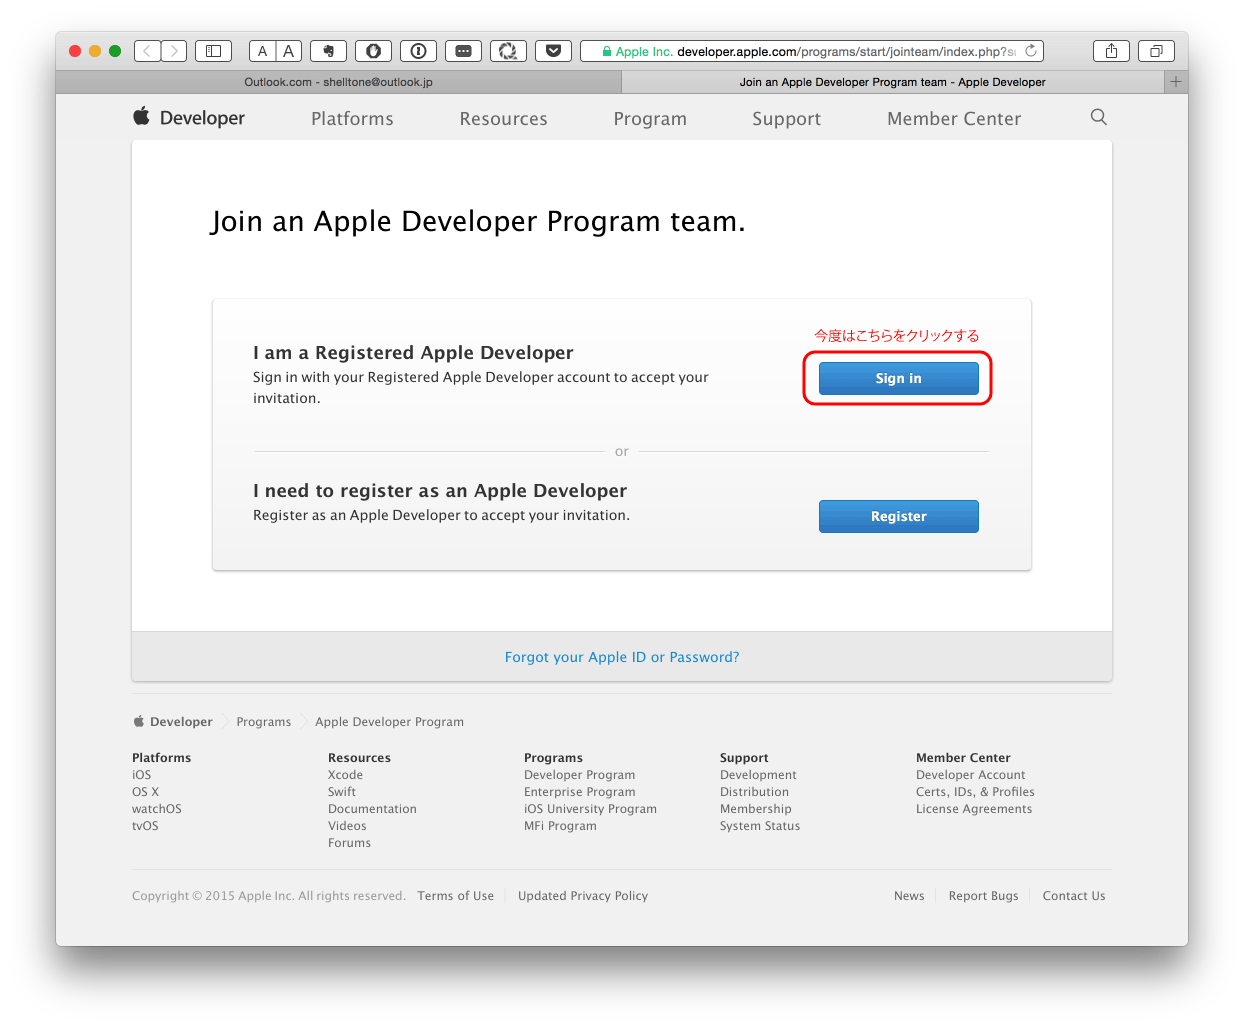
Task: Open the Xcode resources link
Action: (345, 775)
